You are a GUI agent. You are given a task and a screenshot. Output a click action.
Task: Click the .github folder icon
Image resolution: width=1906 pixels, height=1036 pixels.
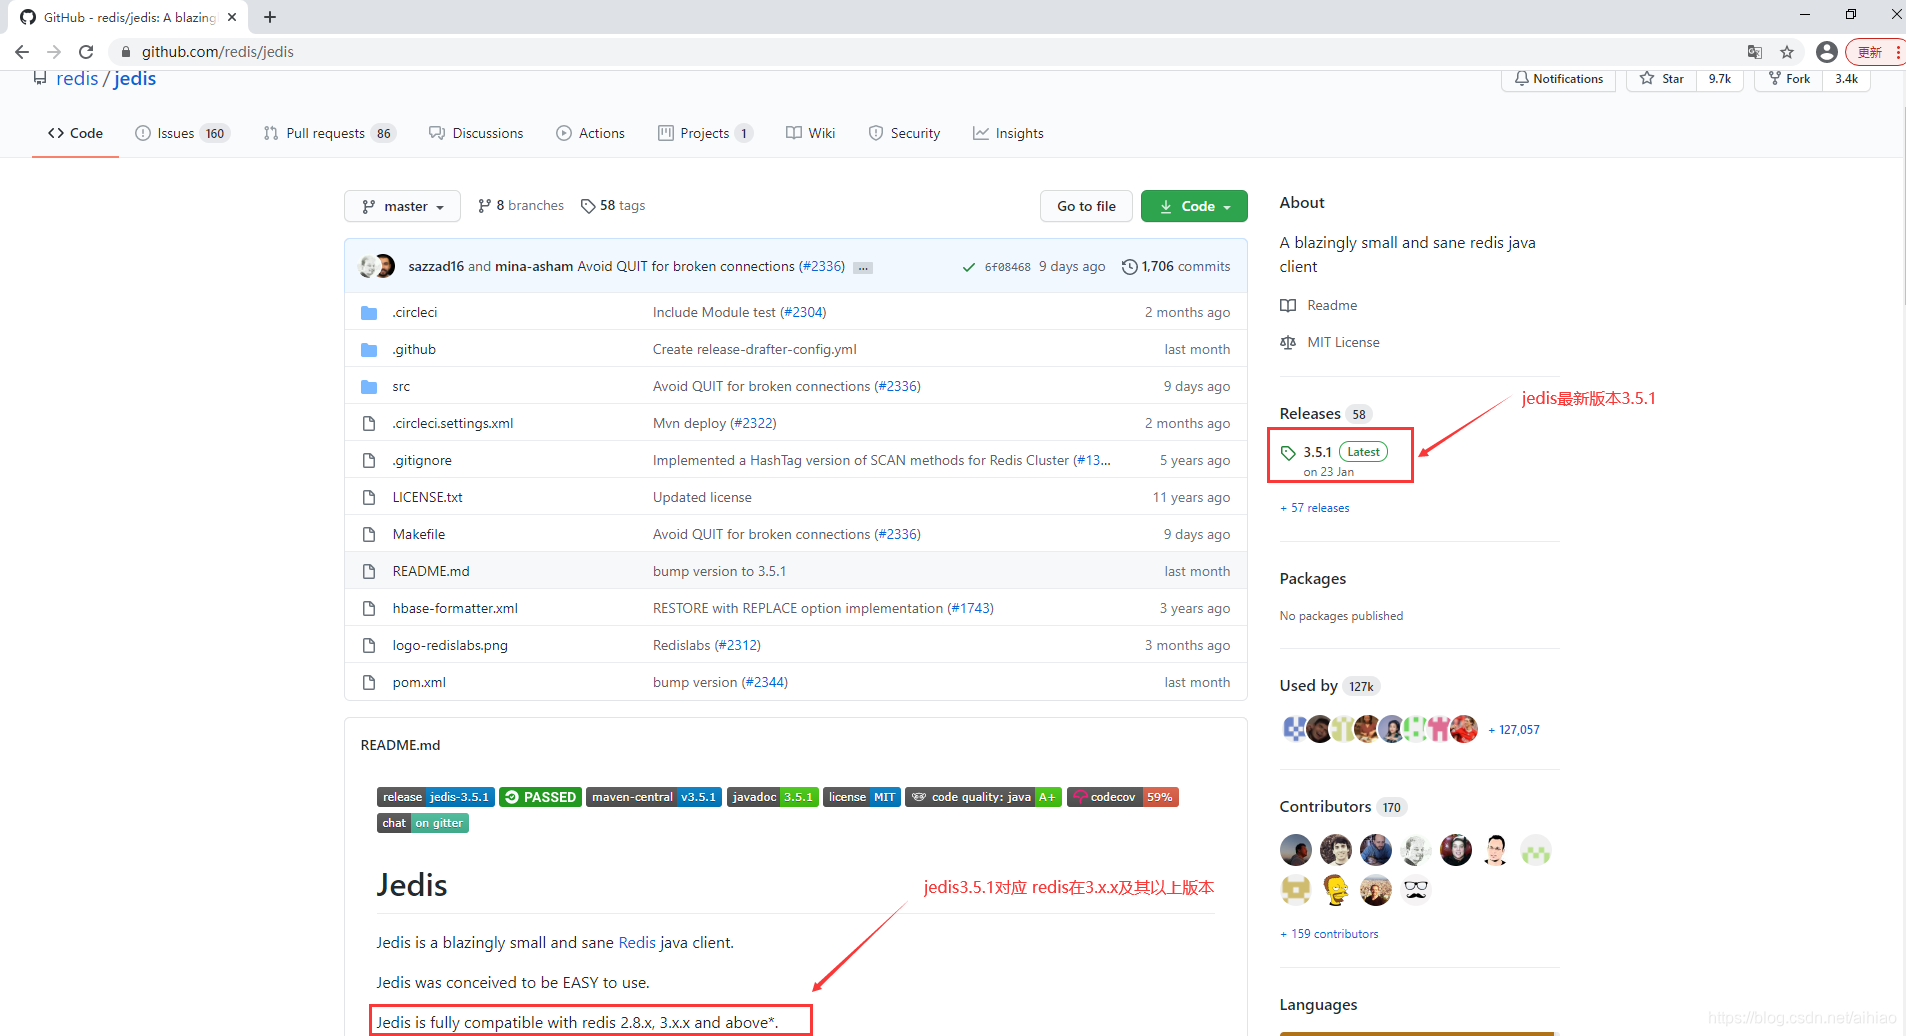pos(369,350)
